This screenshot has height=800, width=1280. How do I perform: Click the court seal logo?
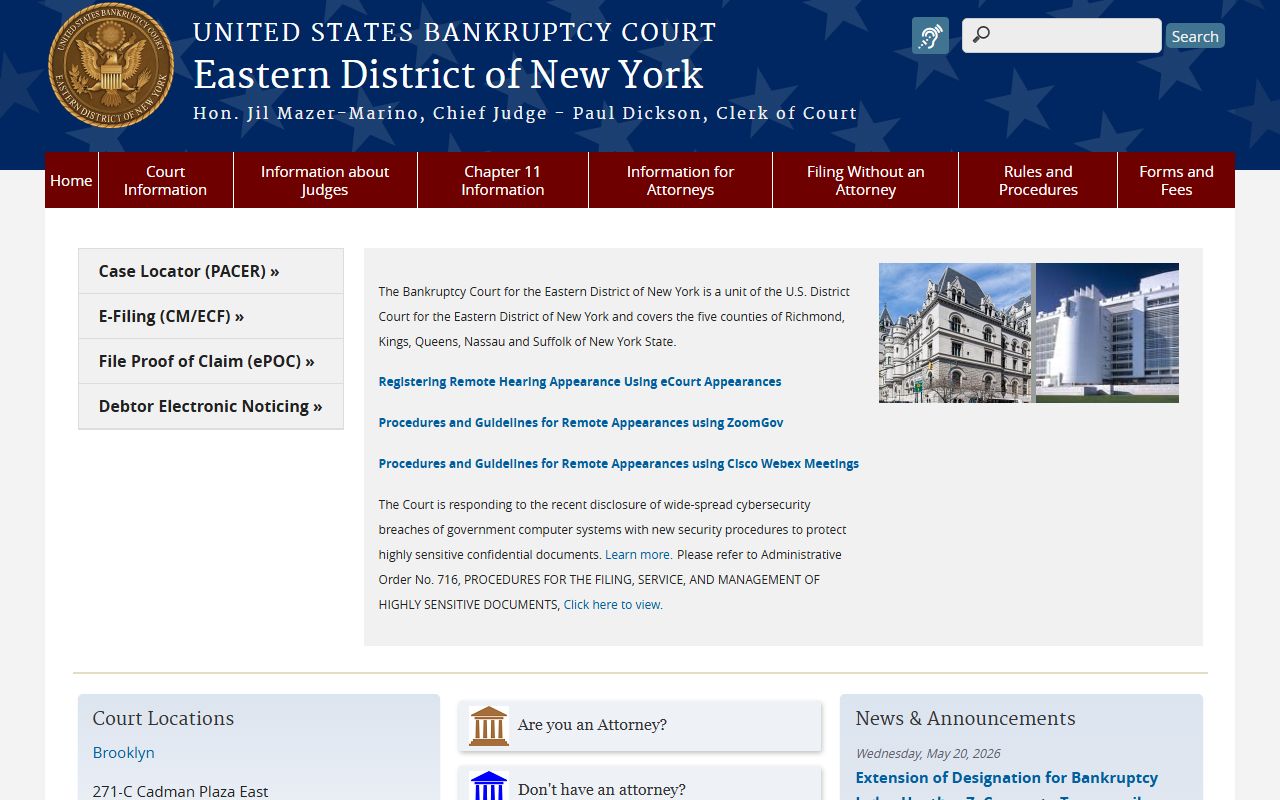click(x=111, y=65)
